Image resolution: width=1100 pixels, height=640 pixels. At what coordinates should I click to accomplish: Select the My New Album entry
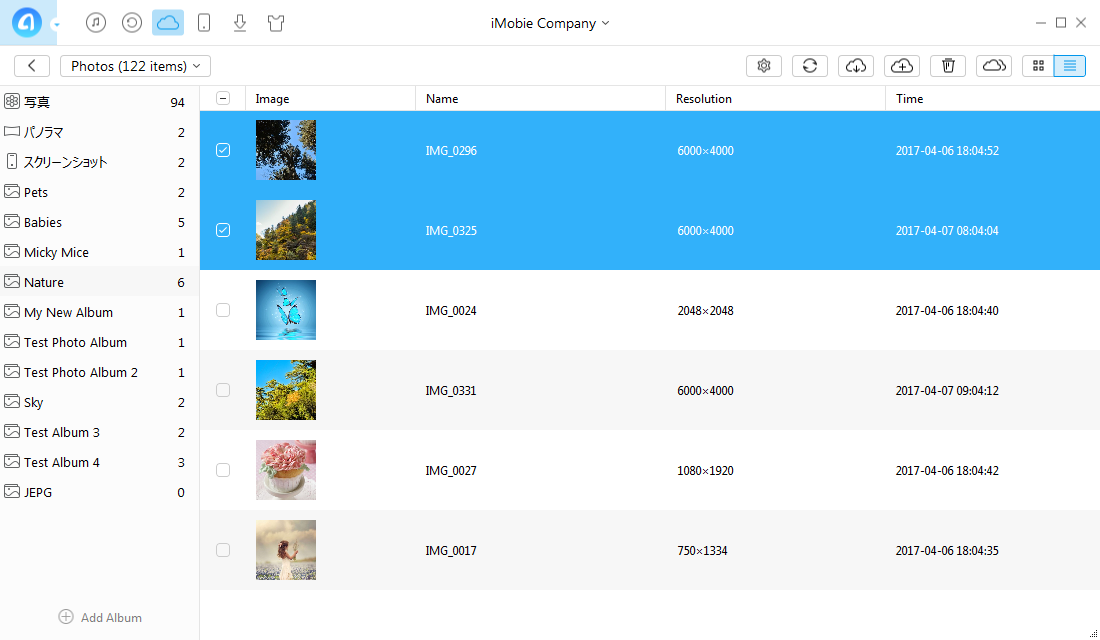100,312
